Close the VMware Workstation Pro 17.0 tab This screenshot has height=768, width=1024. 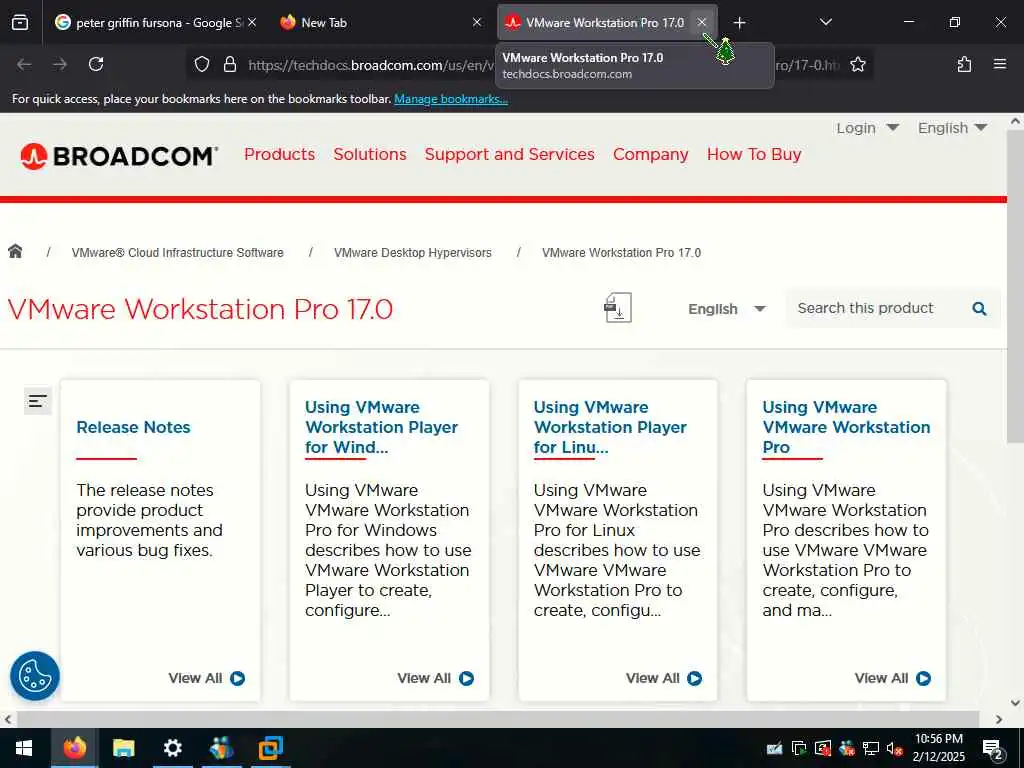point(701,23)
